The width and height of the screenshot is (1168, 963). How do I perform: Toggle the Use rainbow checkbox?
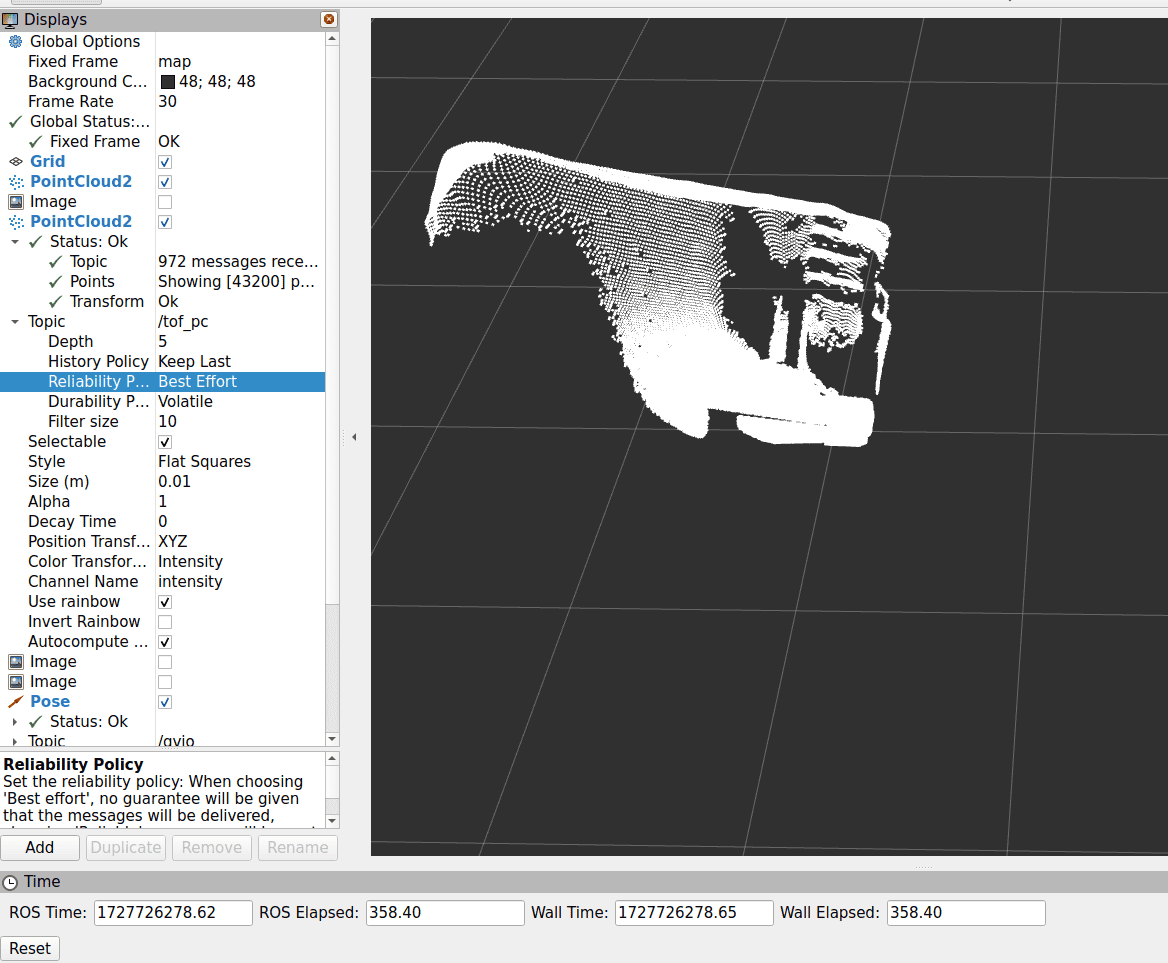165,602
